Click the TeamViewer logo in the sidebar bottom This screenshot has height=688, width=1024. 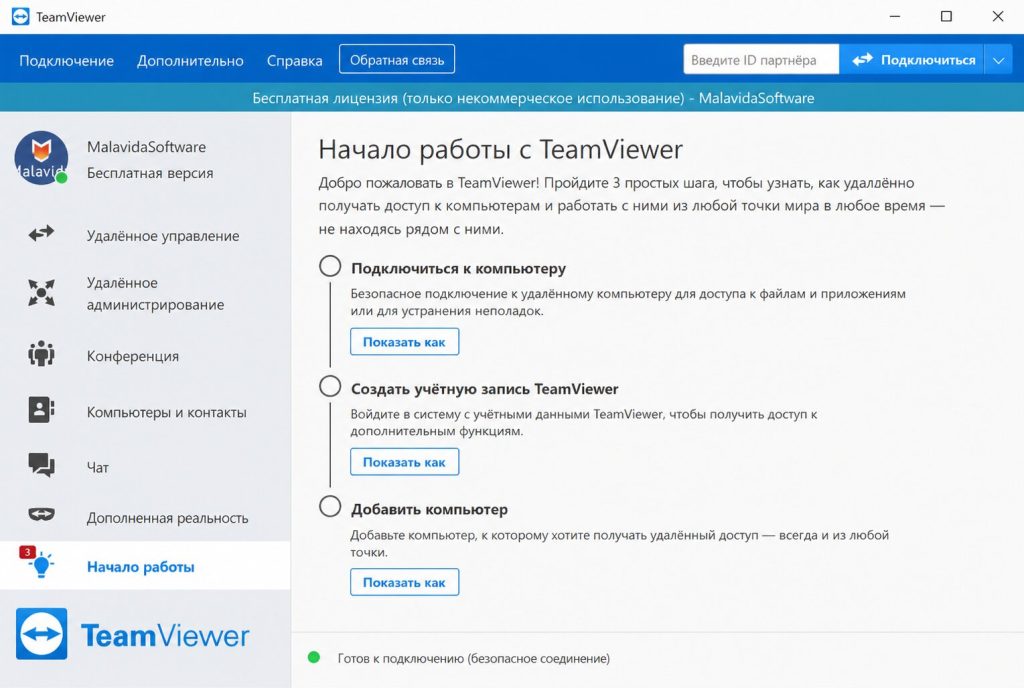point(133,634)
